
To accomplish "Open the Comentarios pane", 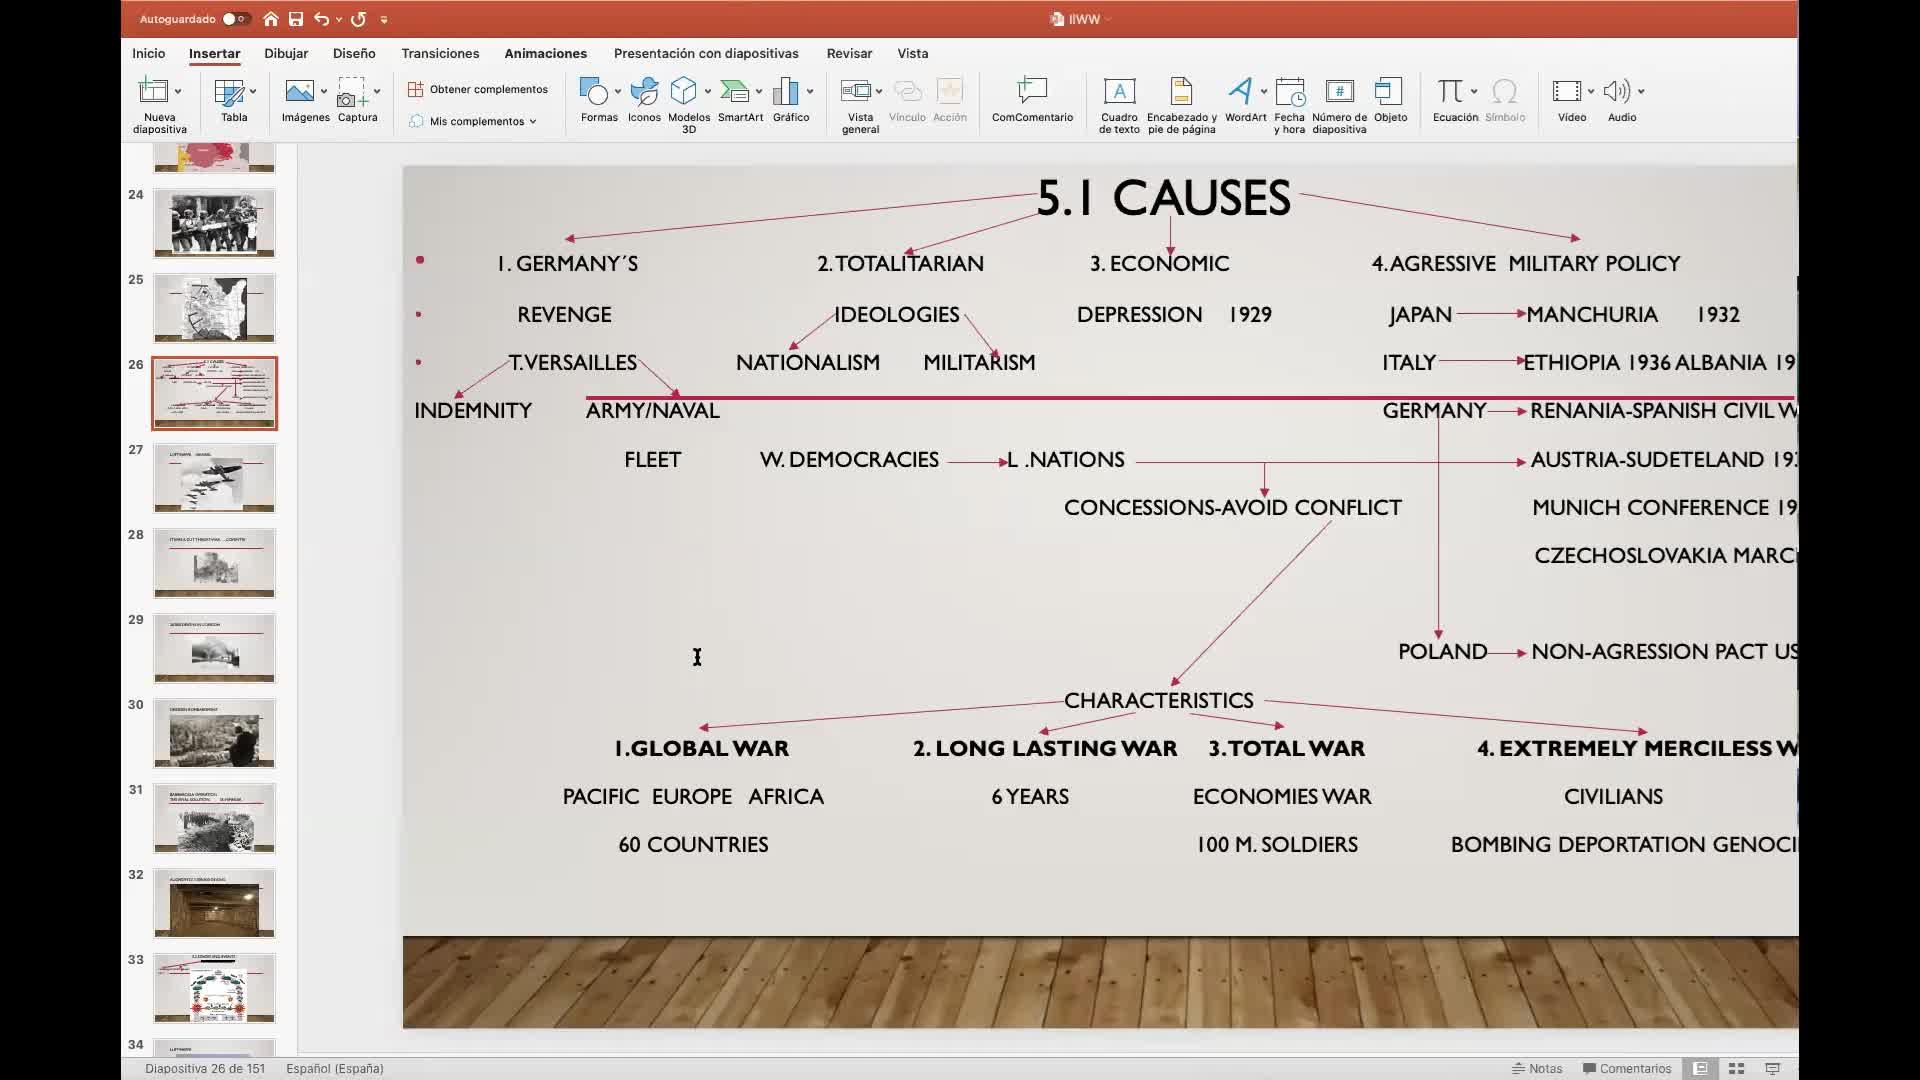I will point(1627,1069).
